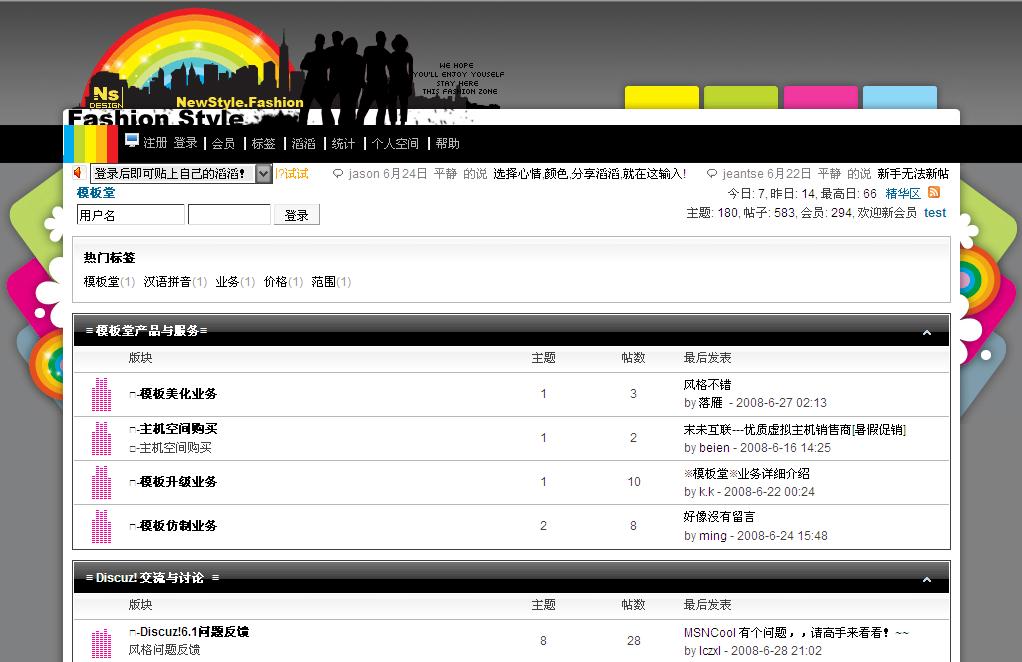Select the pink style color tab
This screenshot has height=662, width=1022.
tap(821, 97)
